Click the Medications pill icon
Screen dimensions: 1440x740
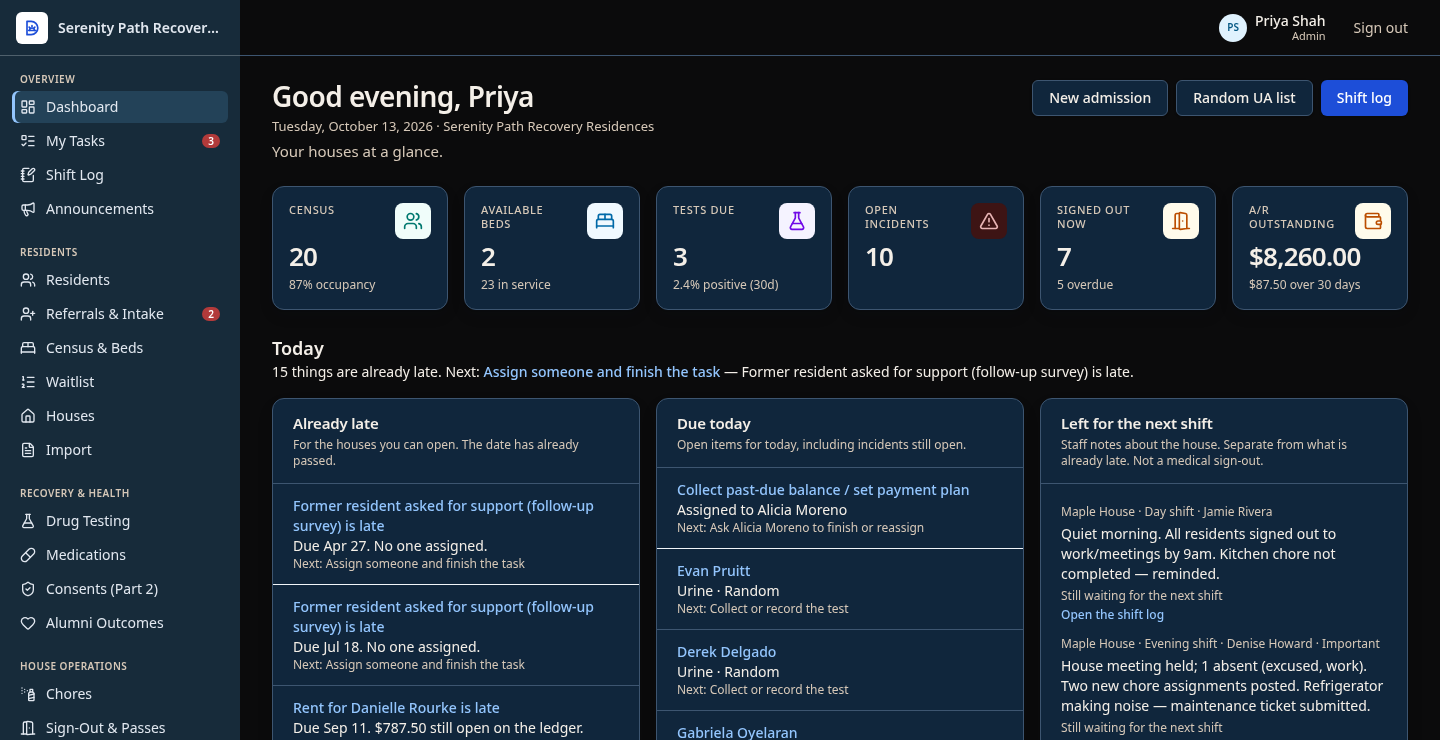point(28,555)
